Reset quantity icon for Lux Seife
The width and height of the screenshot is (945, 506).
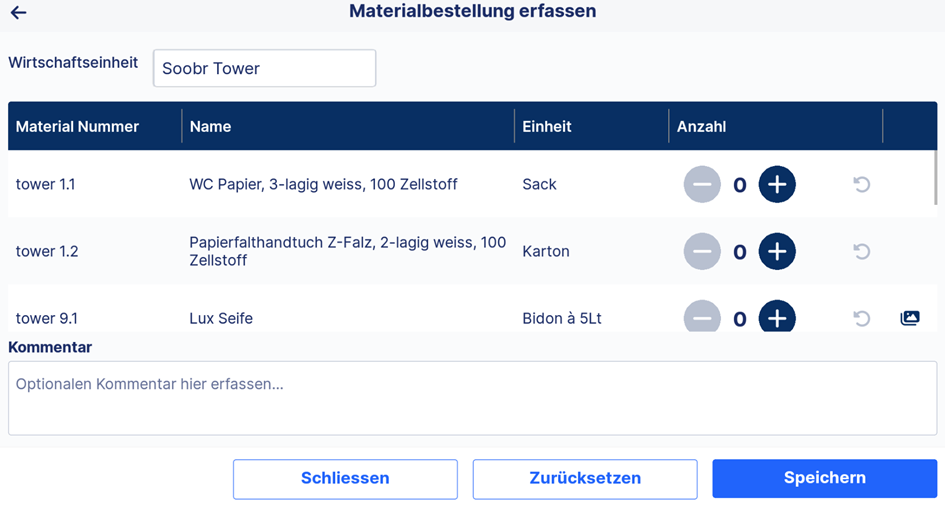[862, 318]
